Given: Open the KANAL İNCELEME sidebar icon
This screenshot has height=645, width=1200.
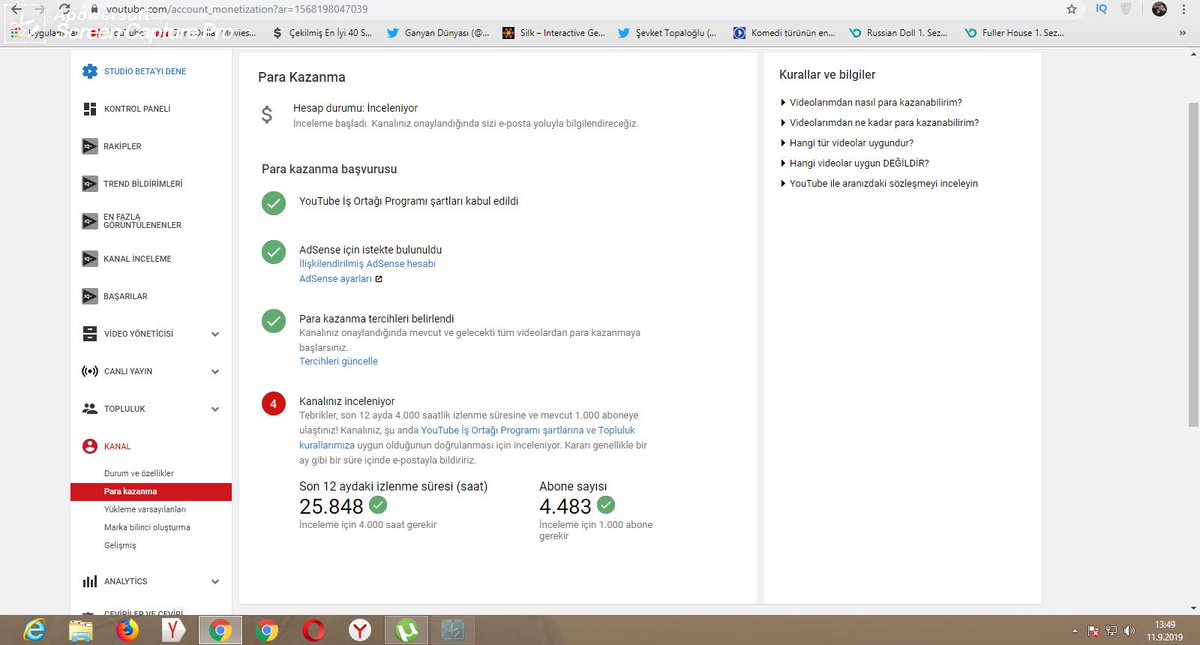Looking at the screenshot, I should (x=90, y=259).
